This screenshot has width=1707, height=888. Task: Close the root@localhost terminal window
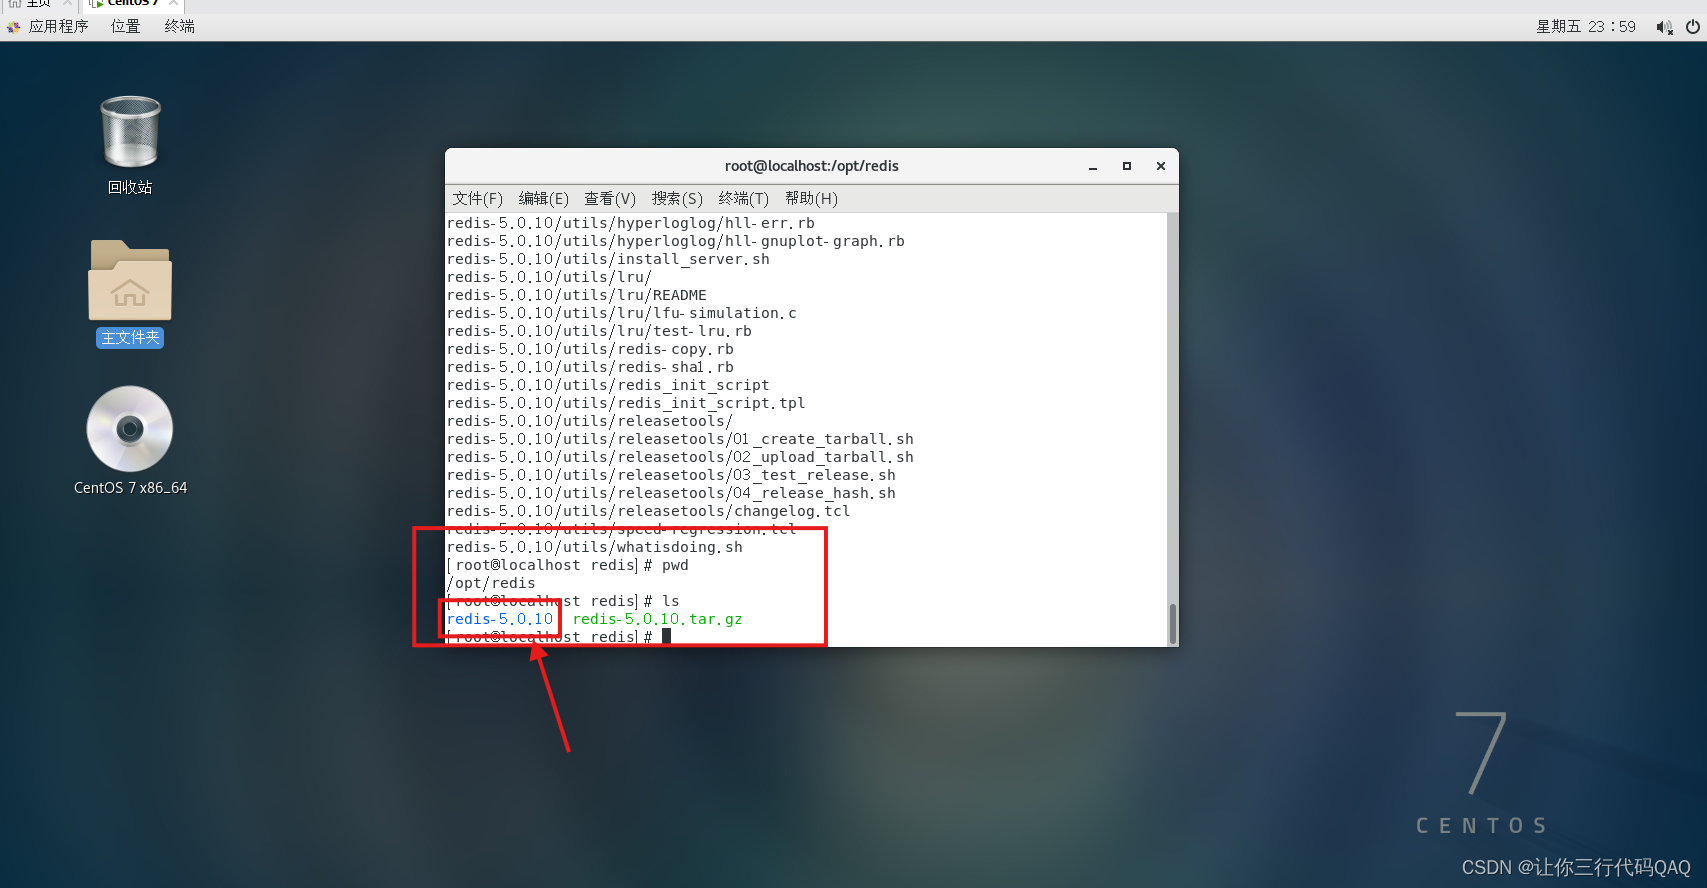1161,166
